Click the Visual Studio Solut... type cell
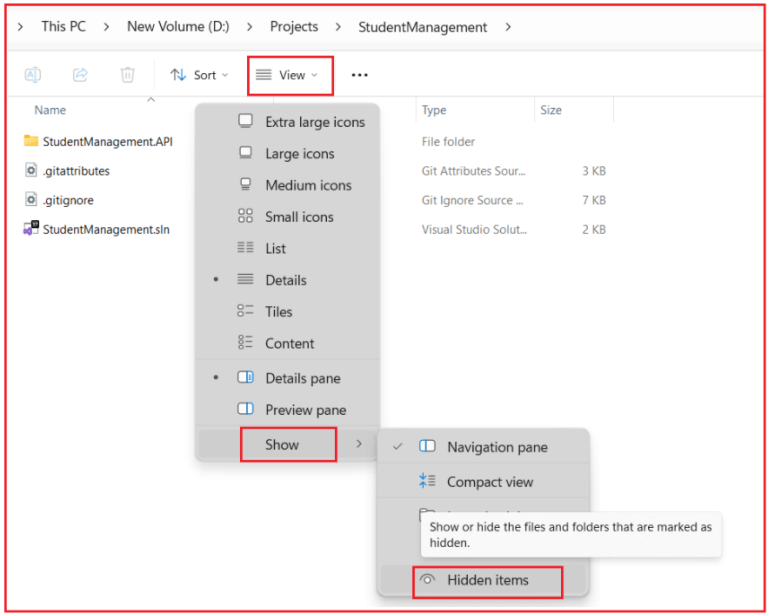Screen dimensions: 768x614 474,230
